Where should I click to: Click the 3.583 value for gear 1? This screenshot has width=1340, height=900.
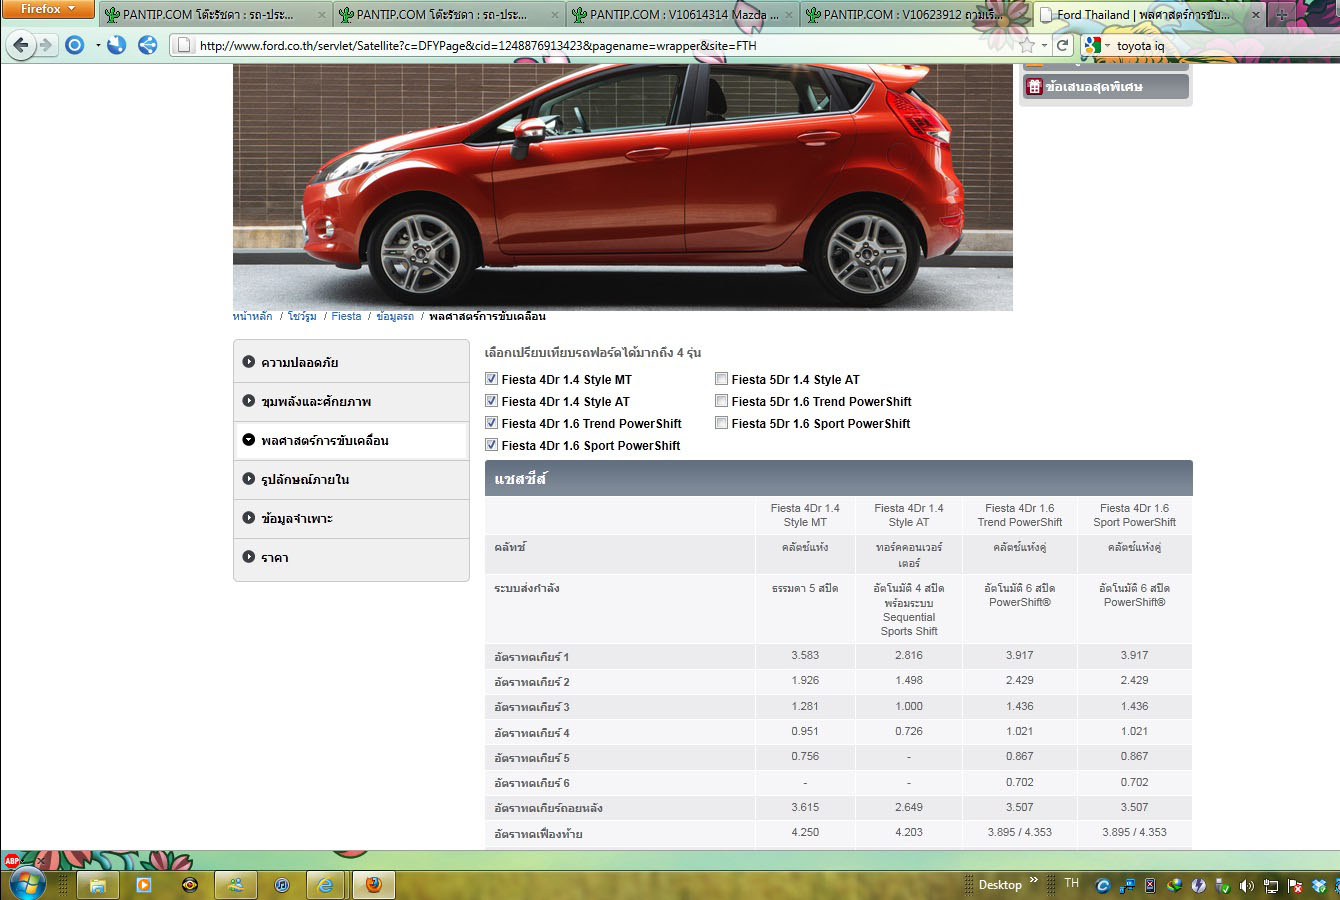coord(805,655)
